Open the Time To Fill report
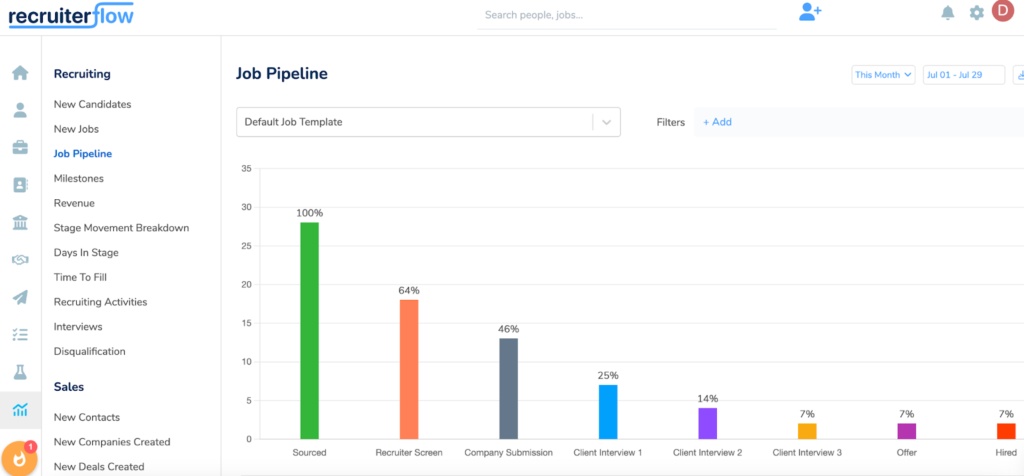 [x=80, y=277]
